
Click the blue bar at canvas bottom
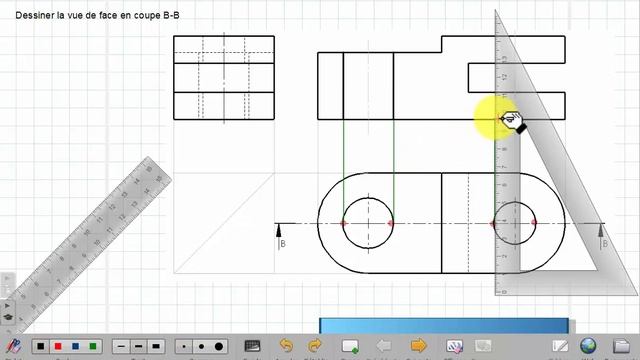(444, 326)
